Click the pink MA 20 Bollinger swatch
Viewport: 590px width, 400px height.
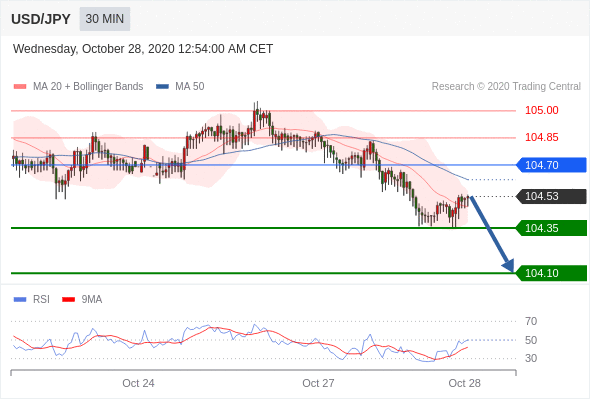click(20, 87)
